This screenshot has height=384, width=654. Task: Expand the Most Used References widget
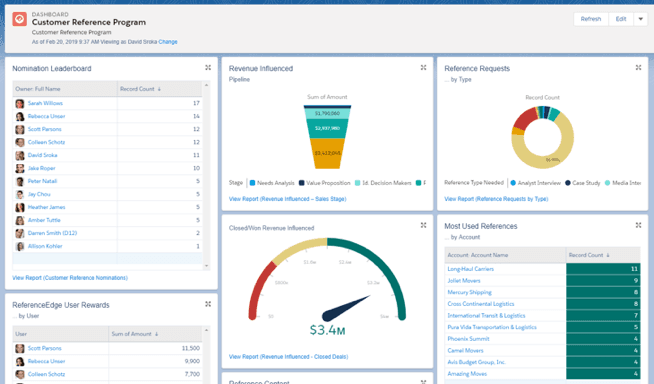point(638,225)
